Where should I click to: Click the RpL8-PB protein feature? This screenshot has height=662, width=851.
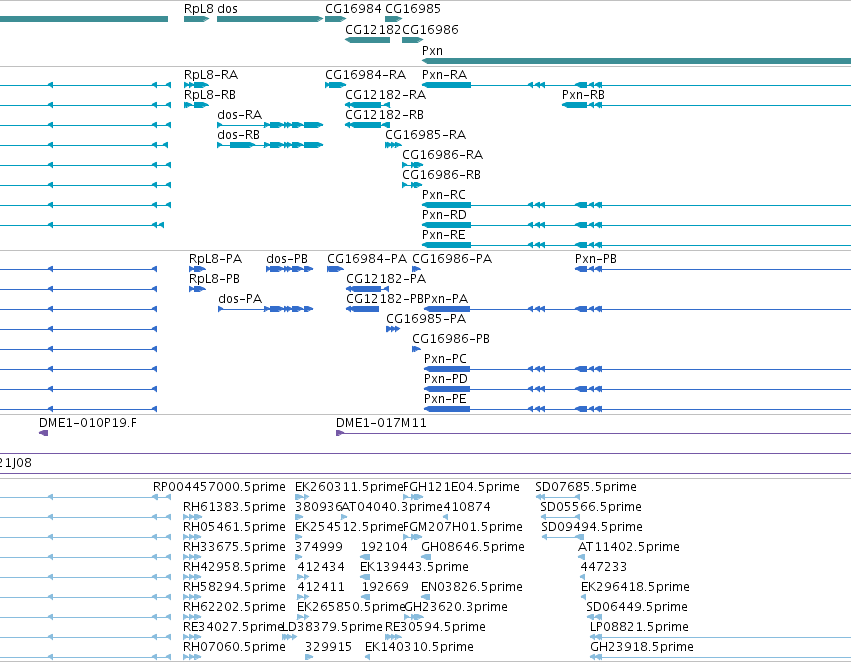pos(197,289)
